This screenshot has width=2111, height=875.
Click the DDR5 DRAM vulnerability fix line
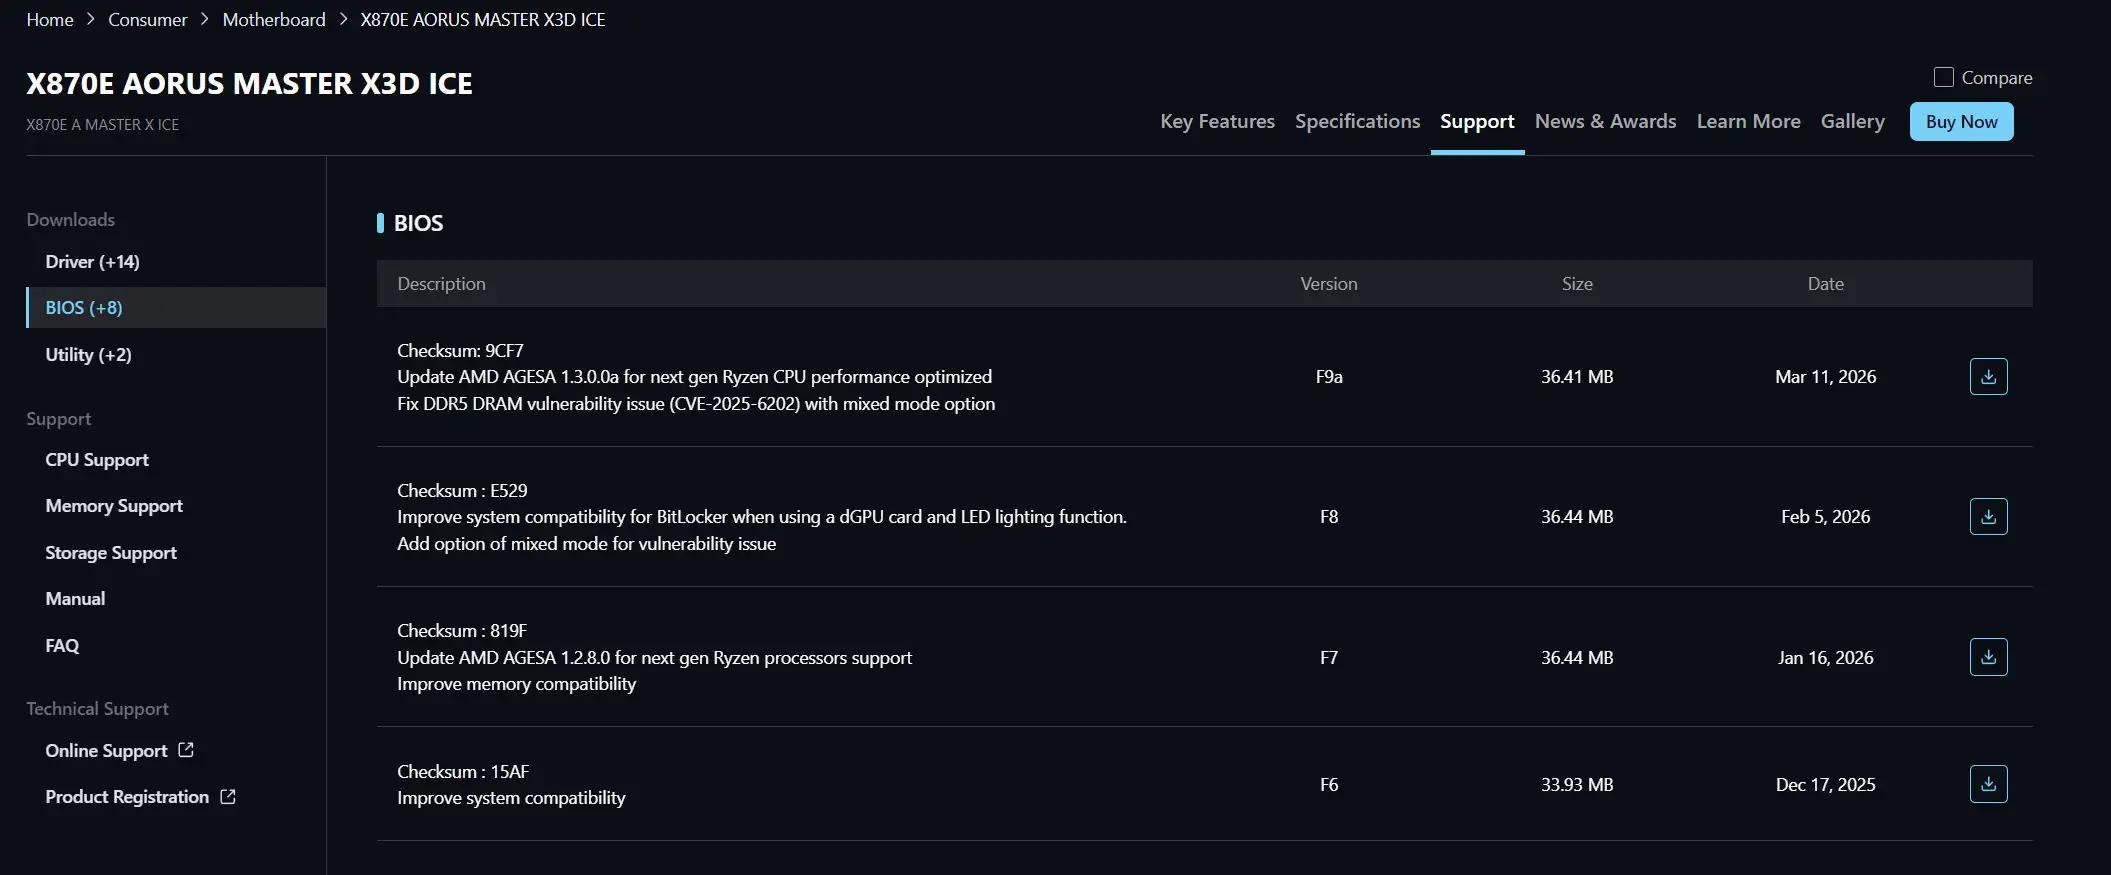(696, 404)
